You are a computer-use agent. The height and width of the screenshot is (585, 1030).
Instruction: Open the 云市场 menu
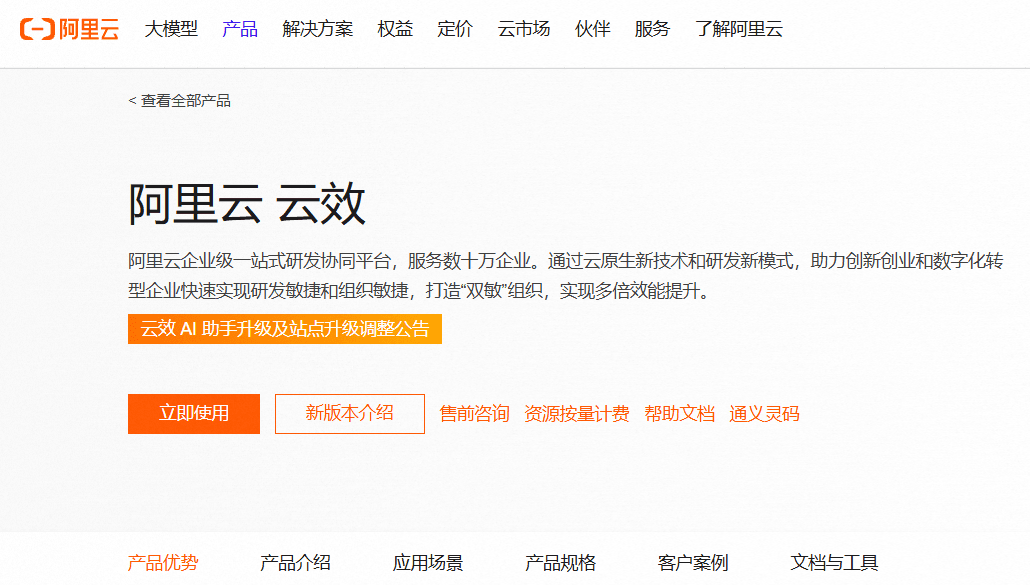click(524, 29)
